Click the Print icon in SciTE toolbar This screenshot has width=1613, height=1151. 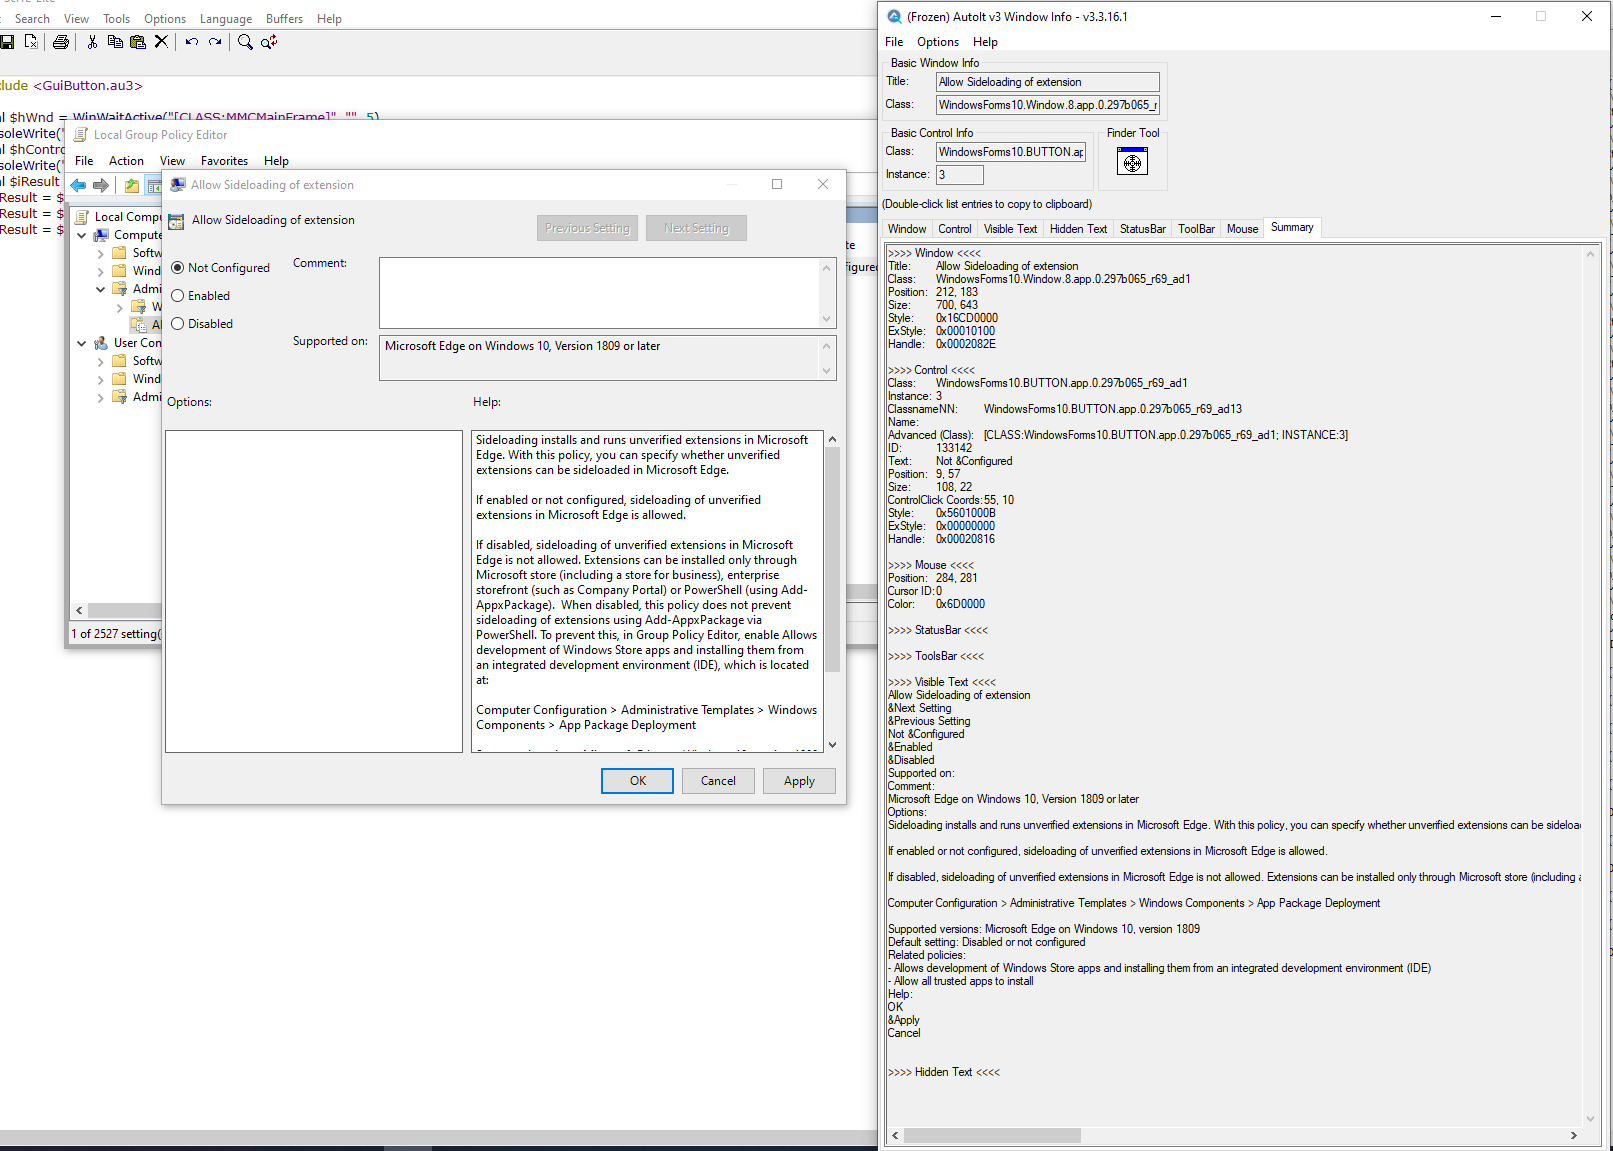pos(61,42)
